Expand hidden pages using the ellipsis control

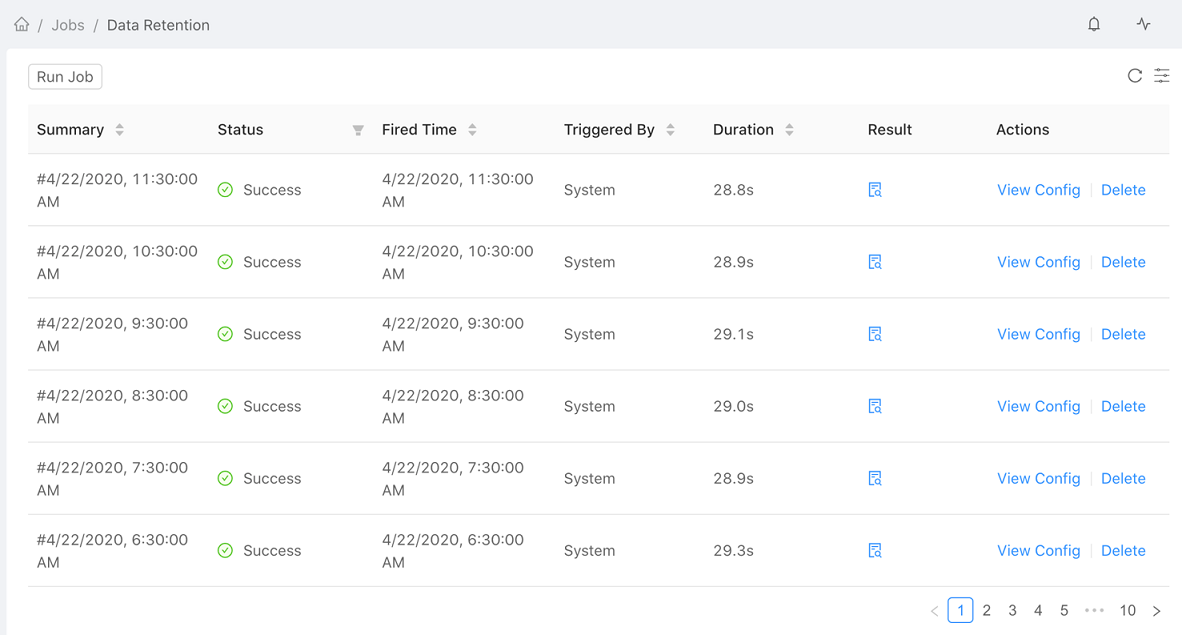tap(1094, 610)
